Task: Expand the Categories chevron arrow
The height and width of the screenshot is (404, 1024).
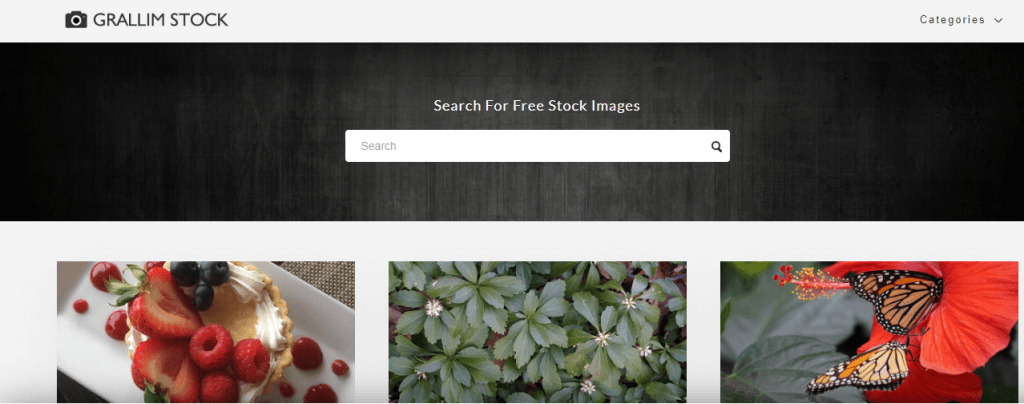Action: click(998, 20)
